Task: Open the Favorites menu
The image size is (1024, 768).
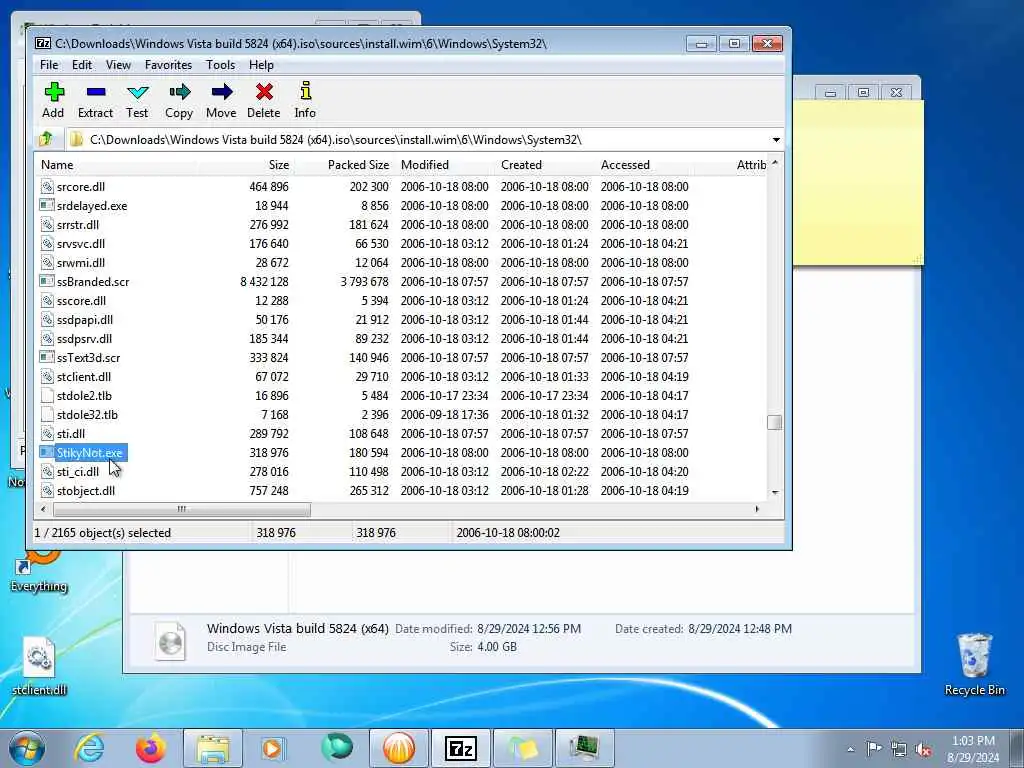Action: point(168,65)
